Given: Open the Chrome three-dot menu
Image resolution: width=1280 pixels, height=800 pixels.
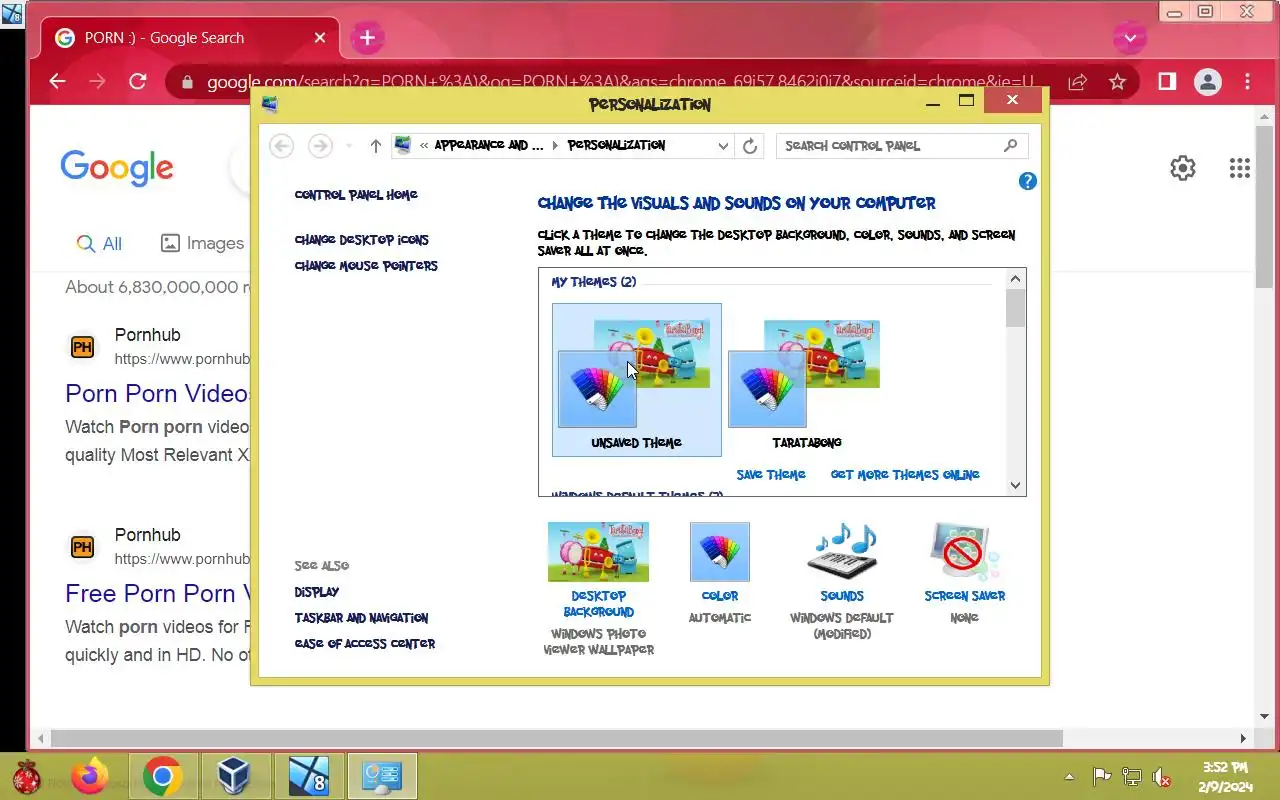Looking at the screenshot, I should (1247, 82).
